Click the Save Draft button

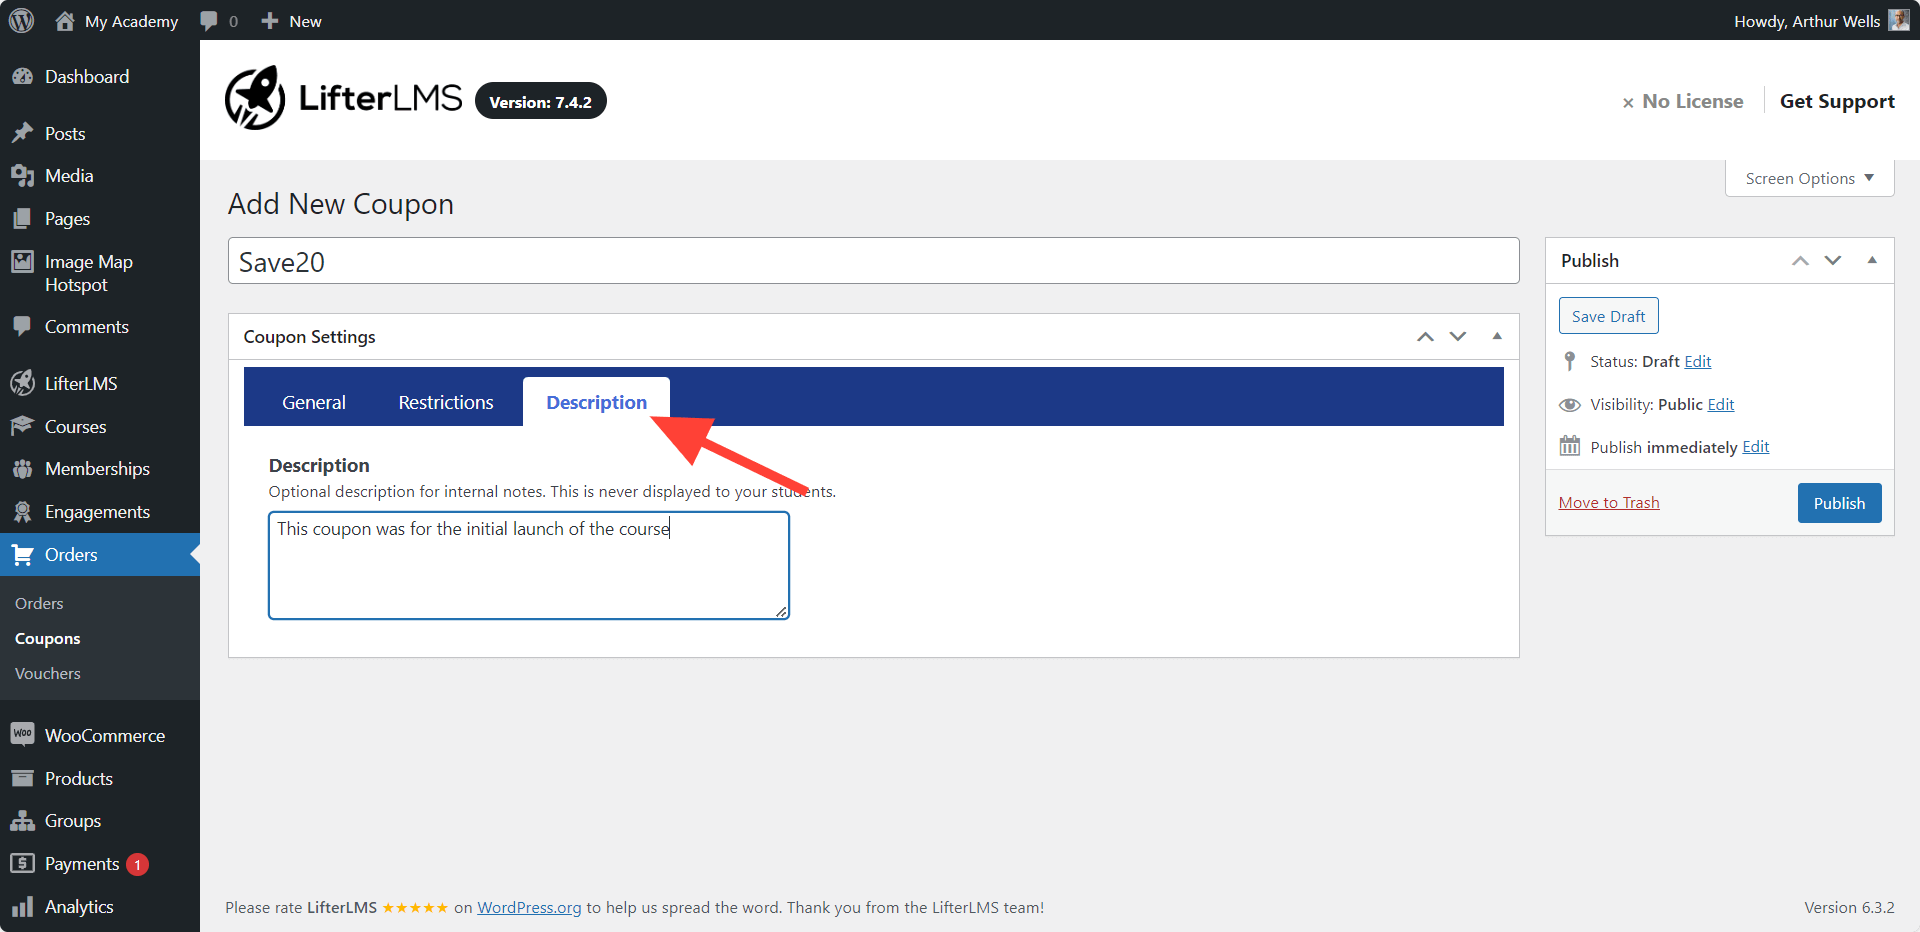pos(1608,316)
